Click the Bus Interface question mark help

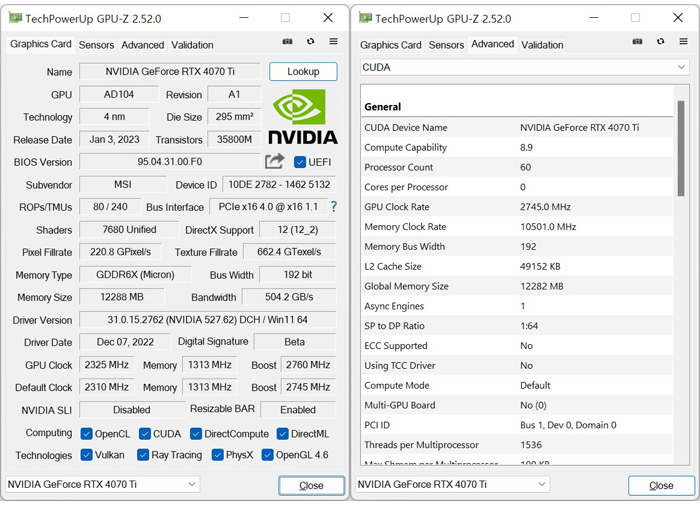[333, 206]
